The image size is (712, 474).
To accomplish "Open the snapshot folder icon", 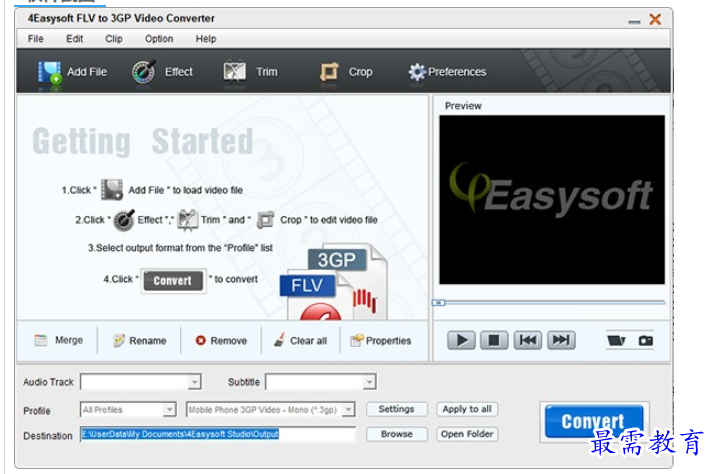I will [x=616, y=340].
